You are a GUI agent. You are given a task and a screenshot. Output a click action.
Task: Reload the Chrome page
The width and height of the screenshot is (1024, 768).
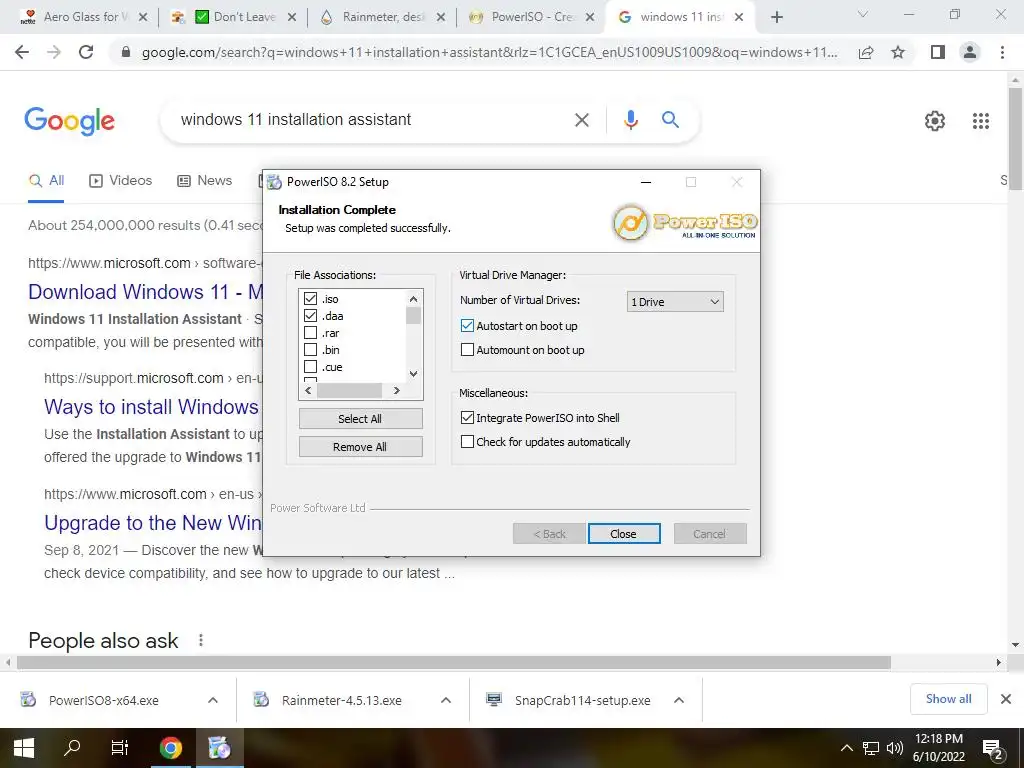coord(86,52)
